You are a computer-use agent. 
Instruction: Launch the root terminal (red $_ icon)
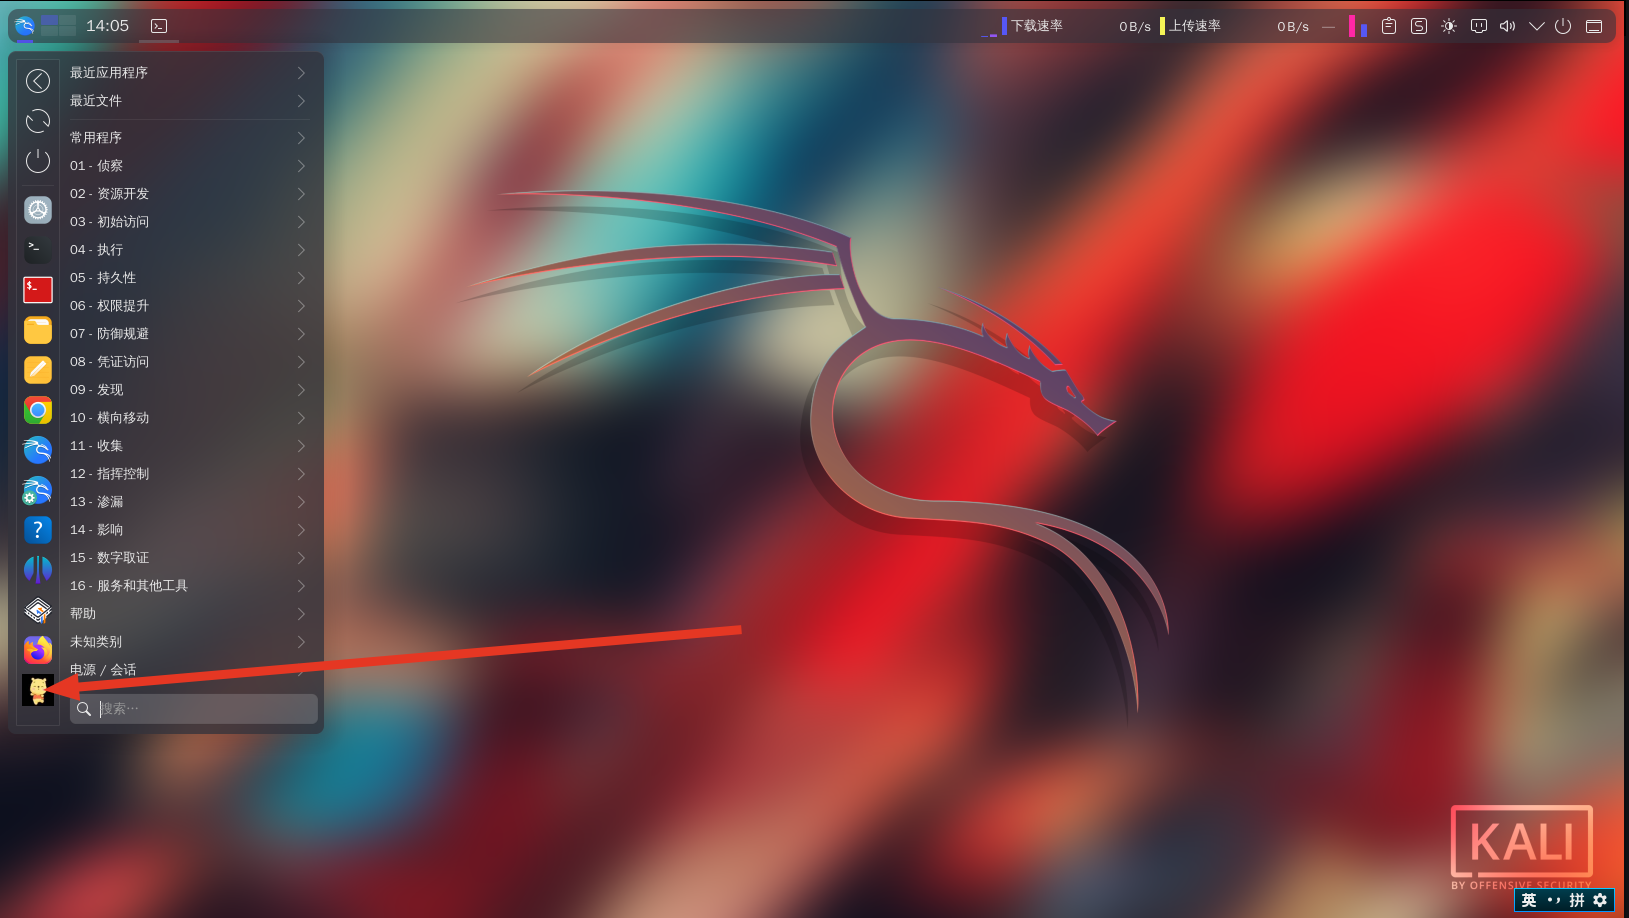pos(38,289)
